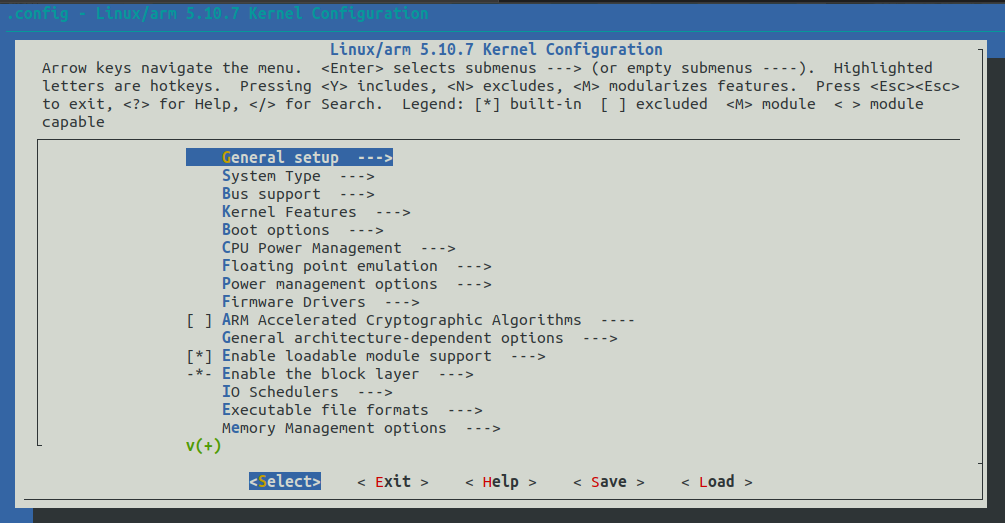Toggle Enable loadable module support checkbox

[x=199, y=356]
